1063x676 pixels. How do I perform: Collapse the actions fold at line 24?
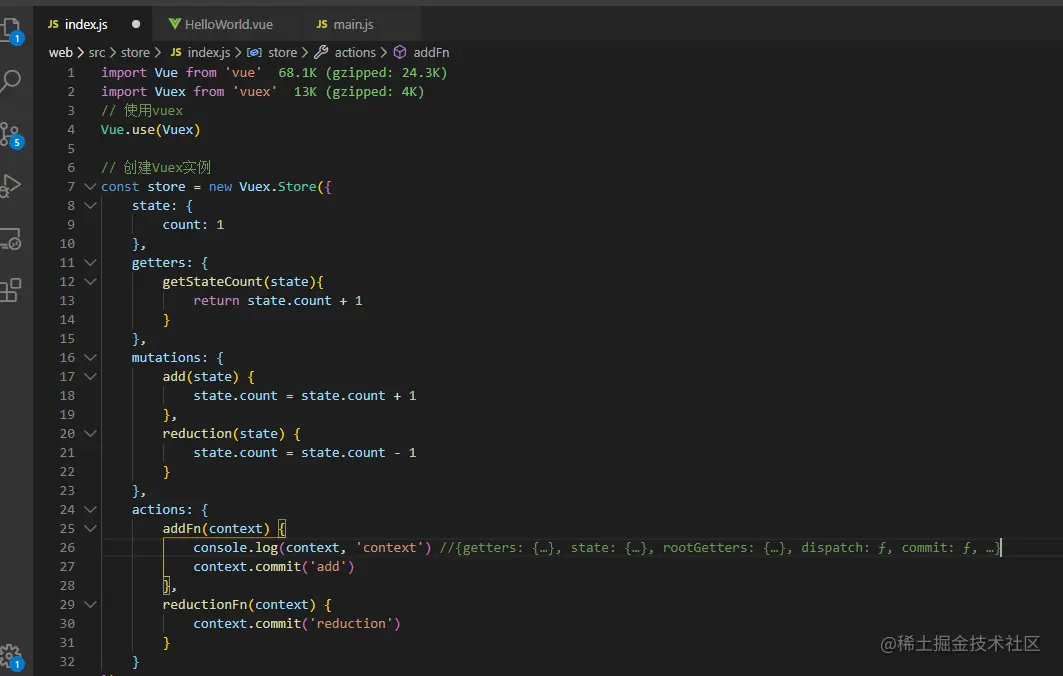click(89, 509)
